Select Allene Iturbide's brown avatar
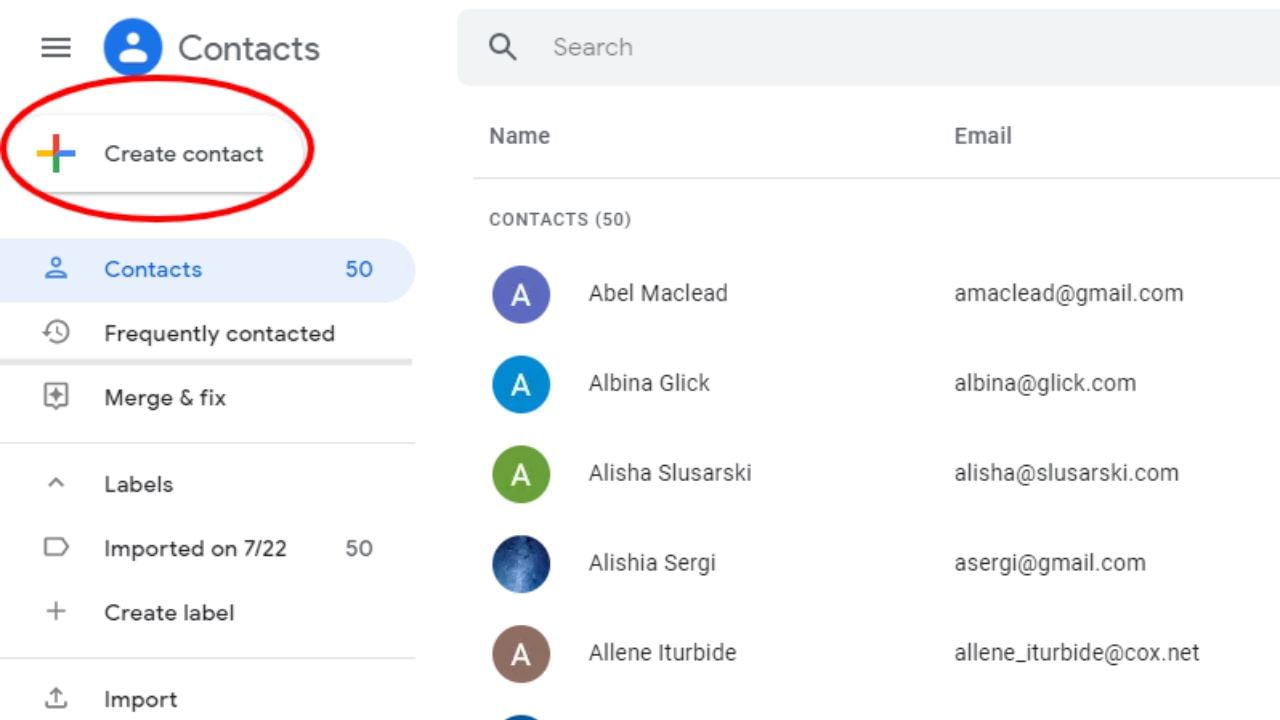 point(521,654)
